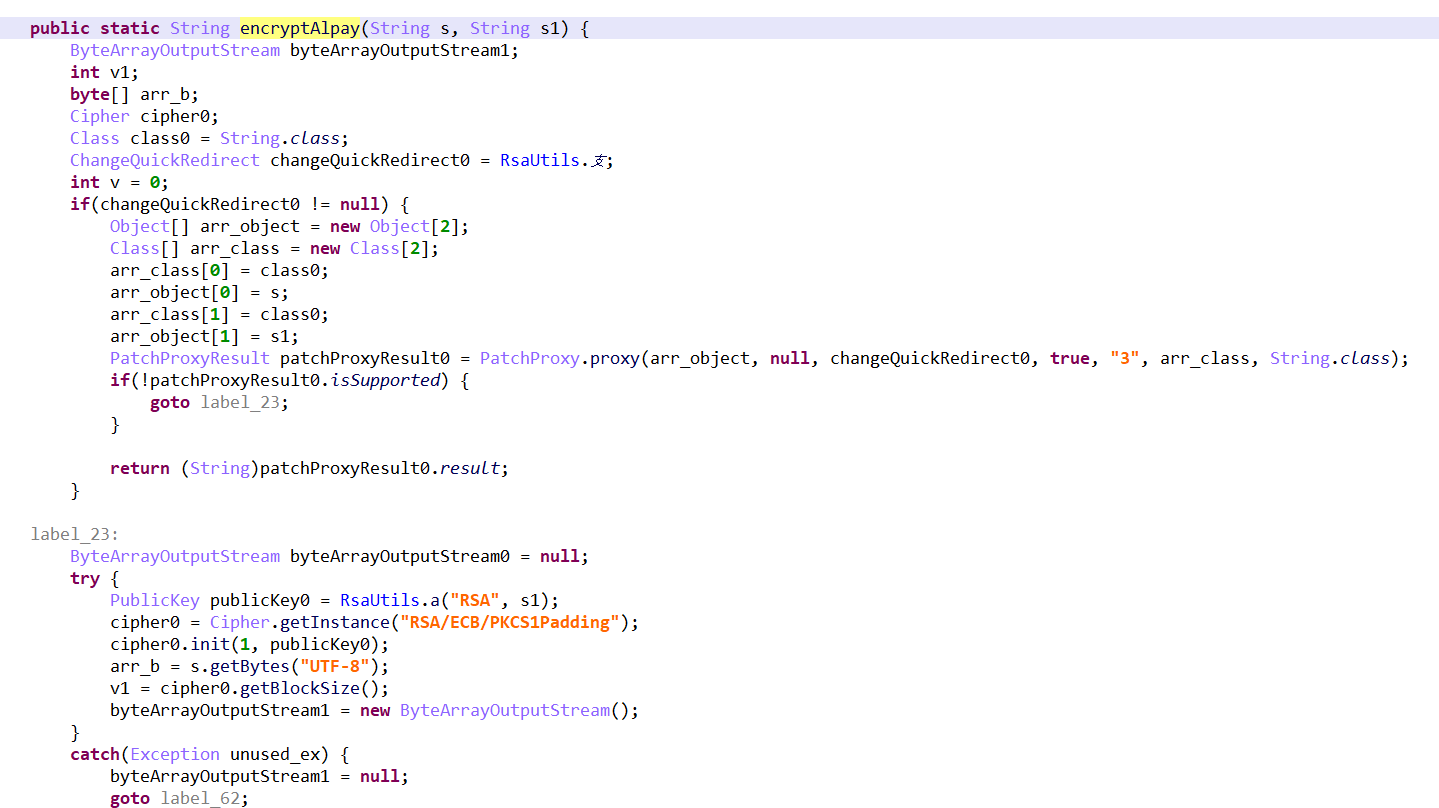Click the PatchProxyResult type name
The height and width of the screenshot is (808, 1439).
pos(189,358)
